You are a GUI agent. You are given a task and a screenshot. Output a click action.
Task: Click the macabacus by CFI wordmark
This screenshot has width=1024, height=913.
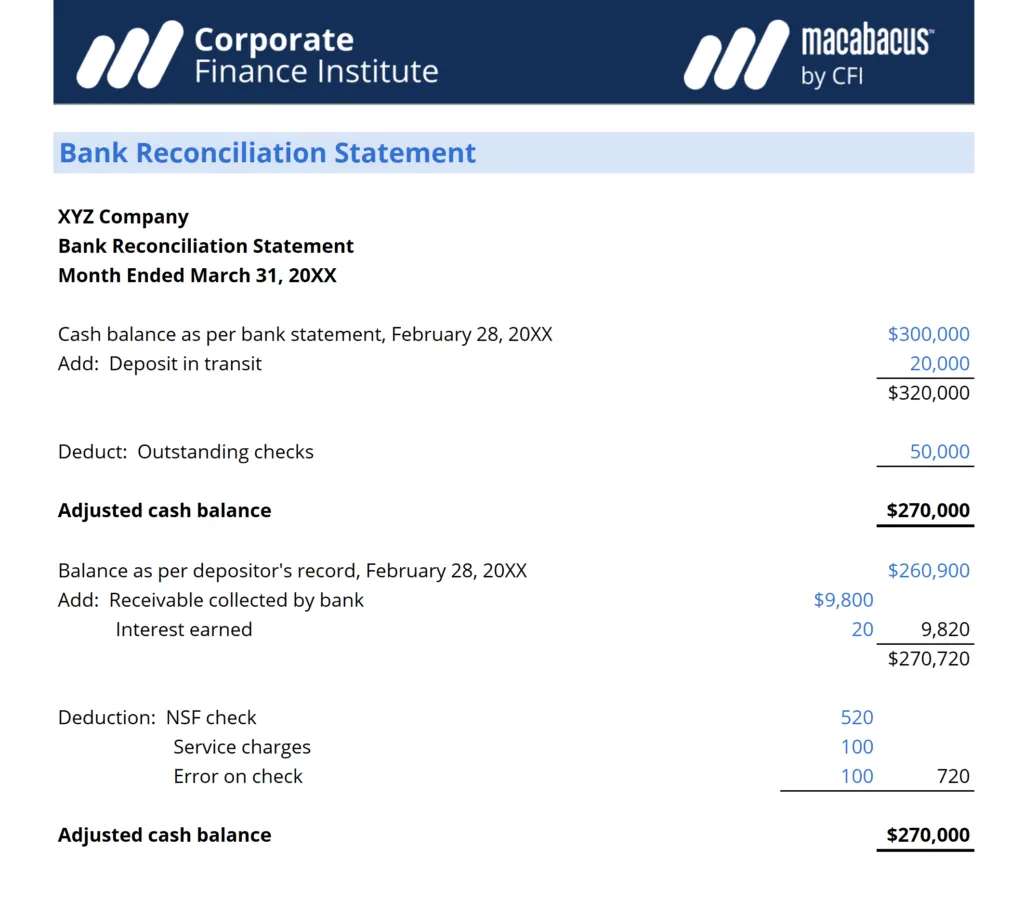click(865, 54)
